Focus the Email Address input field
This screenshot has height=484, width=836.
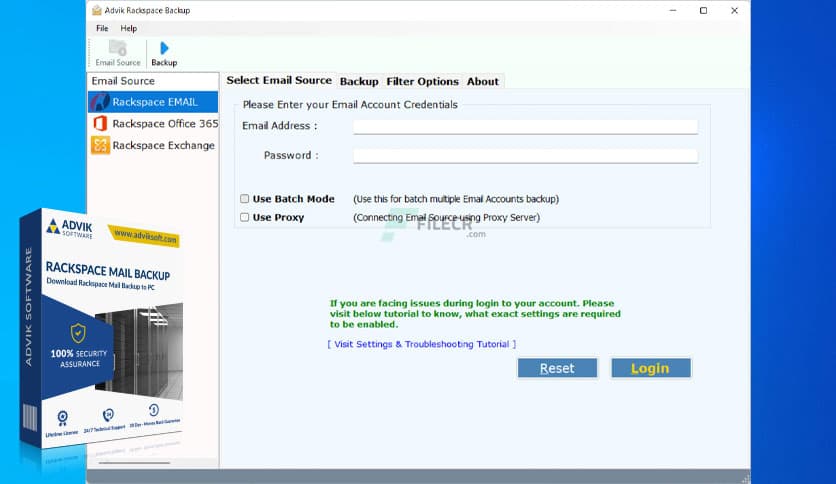tap(525, 126)
